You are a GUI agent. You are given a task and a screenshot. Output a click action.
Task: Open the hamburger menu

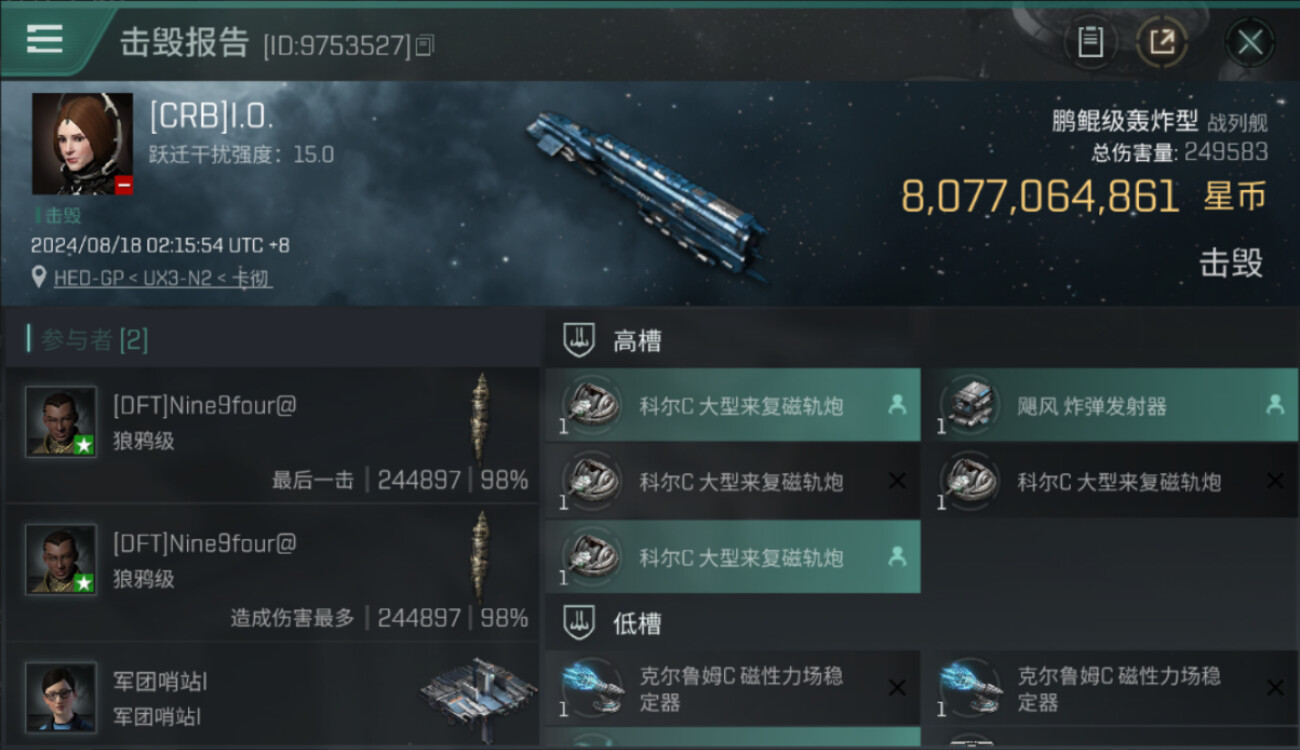pos(44,39)
